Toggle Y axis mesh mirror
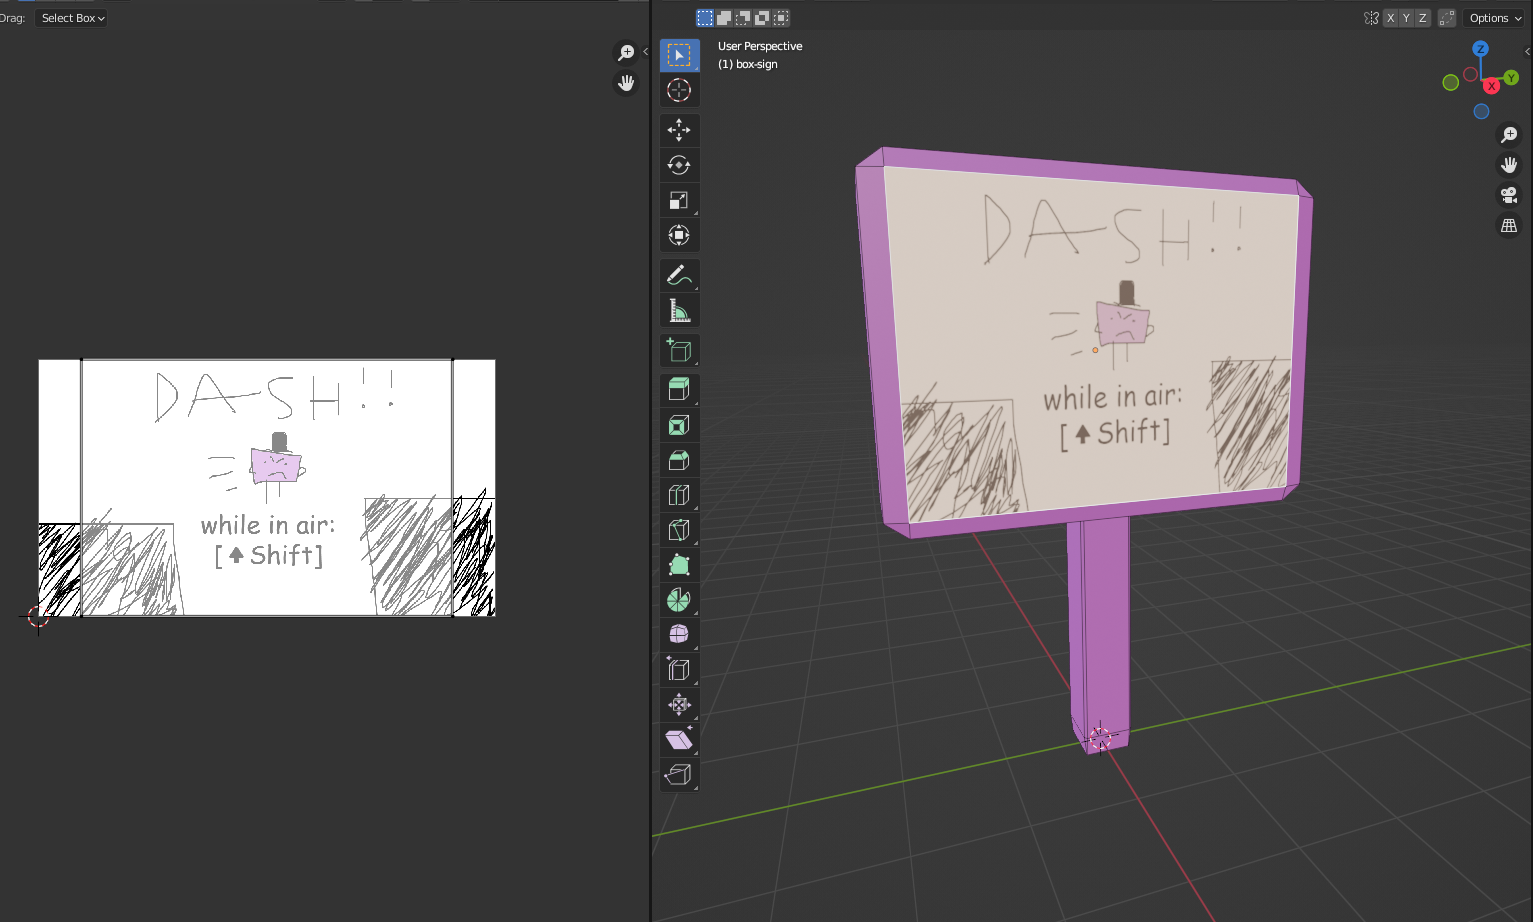 [x=1406, y=18]
